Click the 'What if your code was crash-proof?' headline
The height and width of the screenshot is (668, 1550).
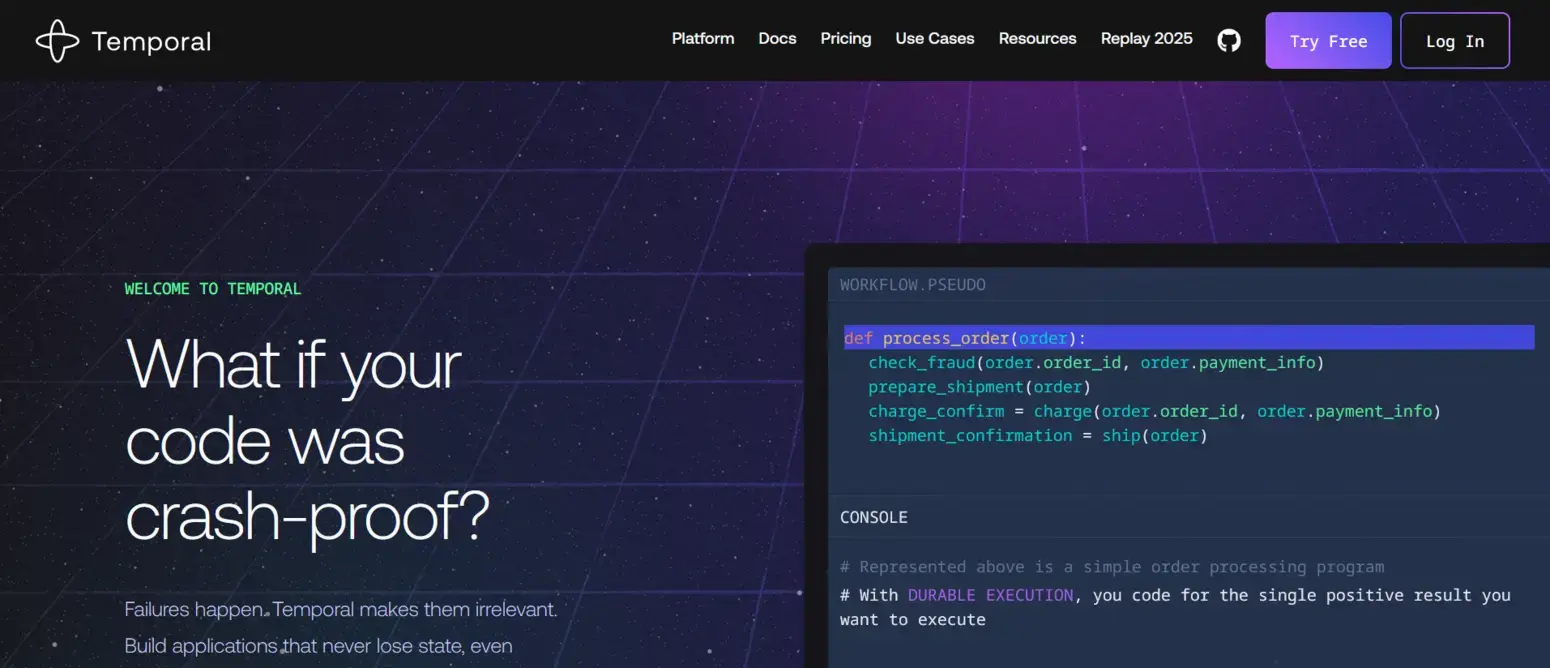[308, 440]
